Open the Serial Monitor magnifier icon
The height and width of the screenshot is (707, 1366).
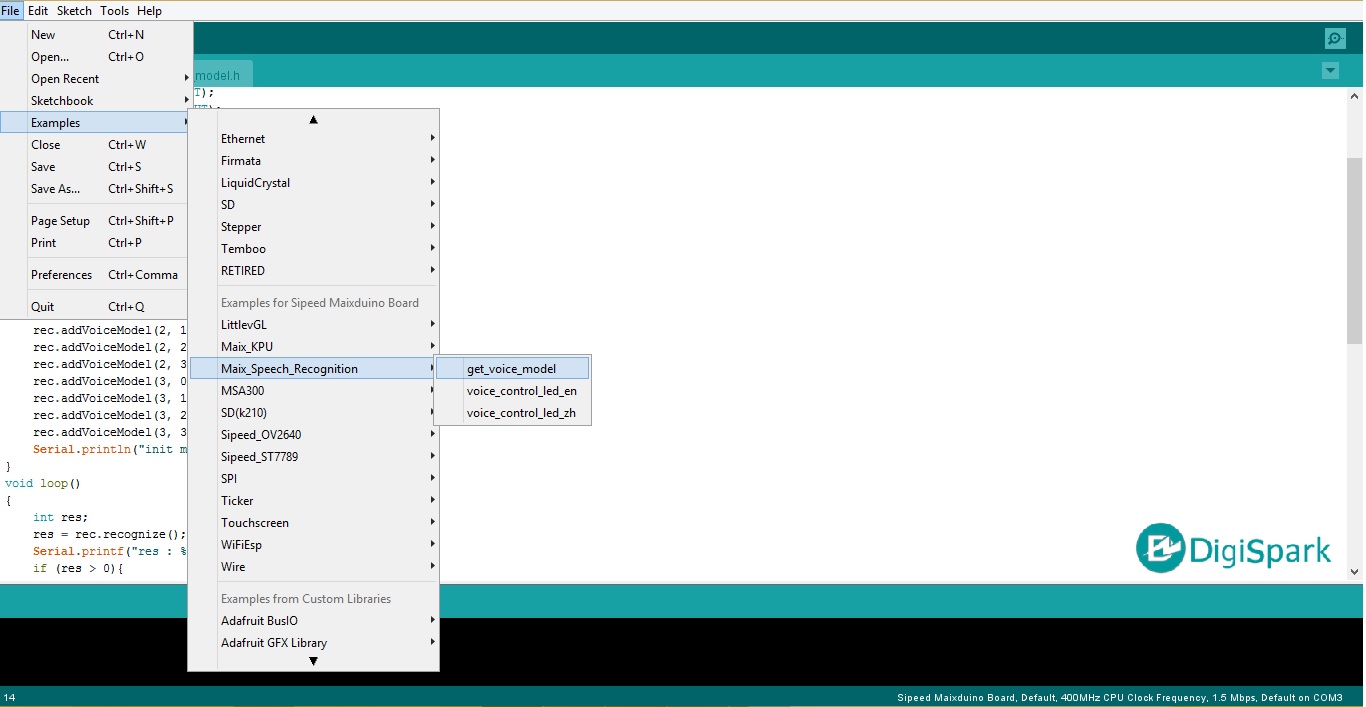(x=1335, y=39)
